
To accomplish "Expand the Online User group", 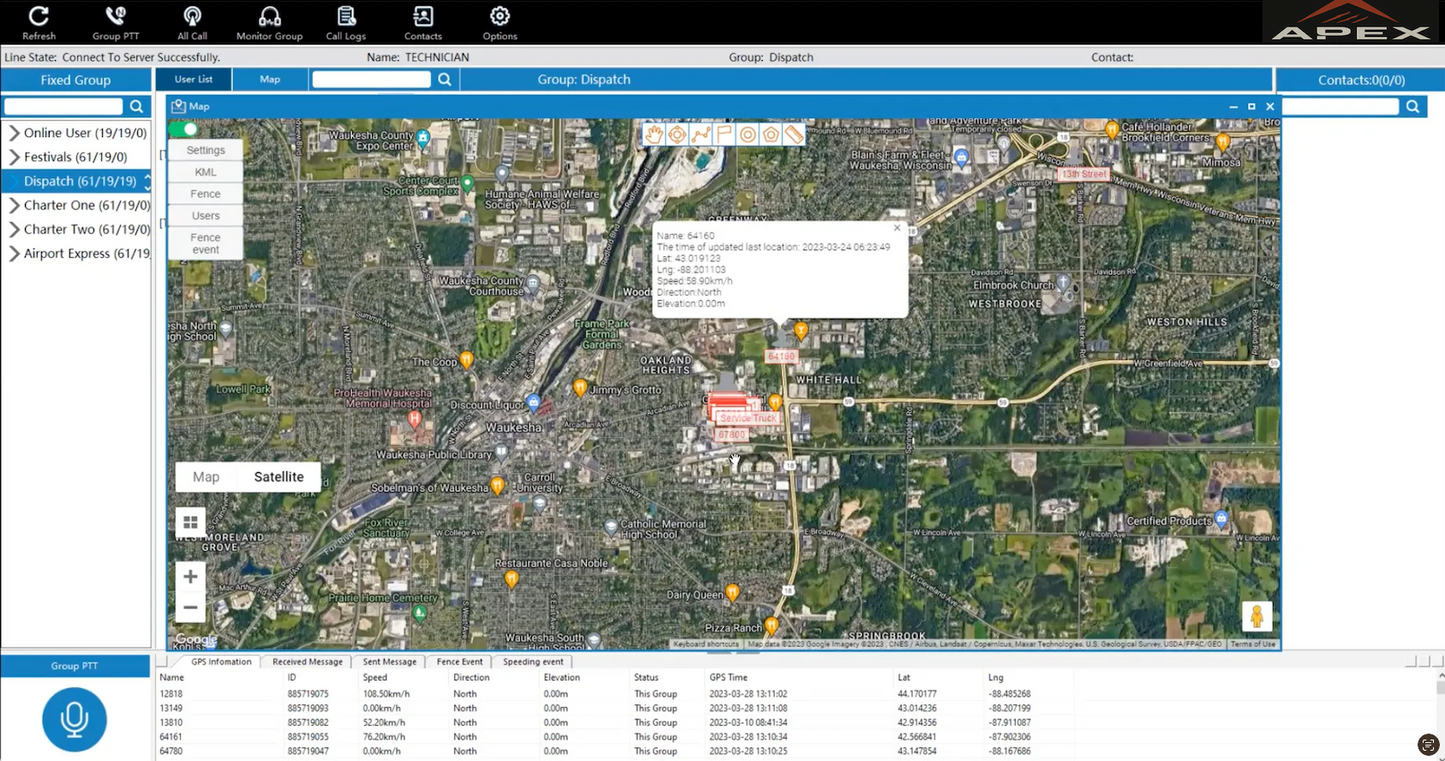I will click(14, 133).
